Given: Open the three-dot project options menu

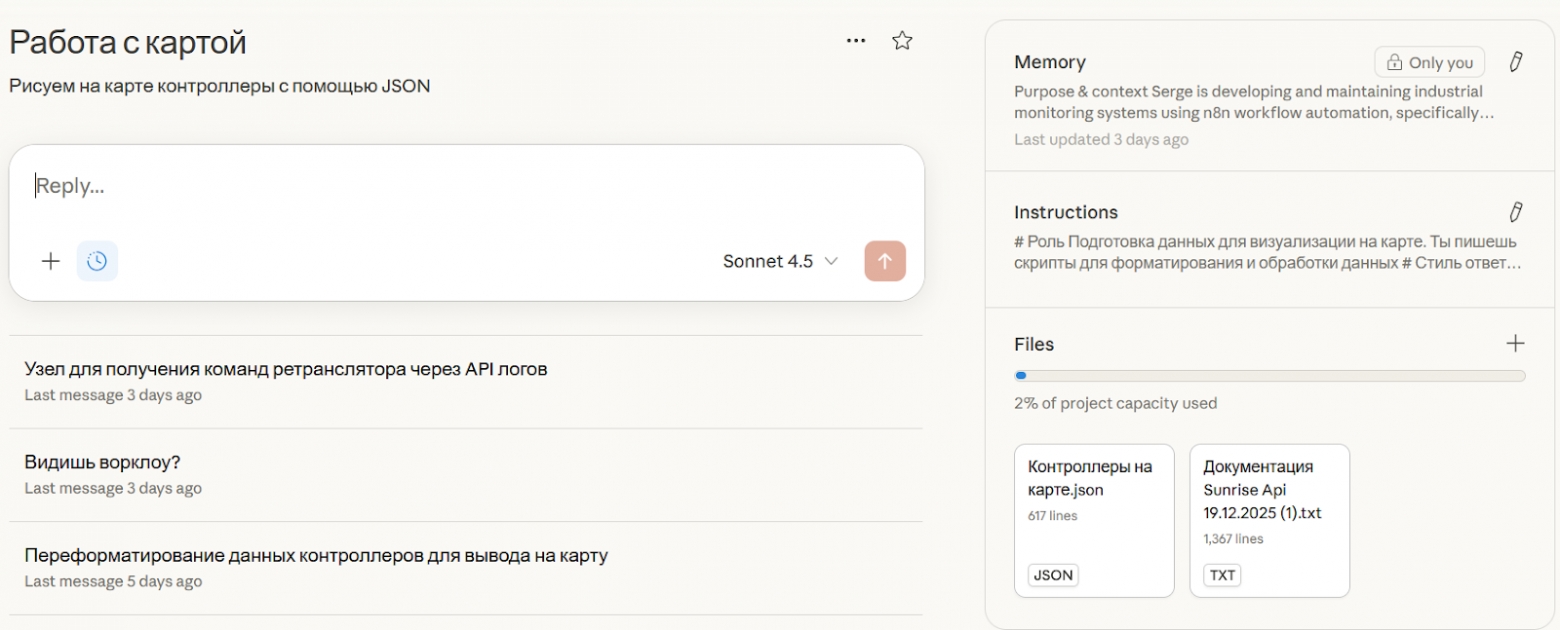Looking at the screenshot, I should click(x=856, y=41).
